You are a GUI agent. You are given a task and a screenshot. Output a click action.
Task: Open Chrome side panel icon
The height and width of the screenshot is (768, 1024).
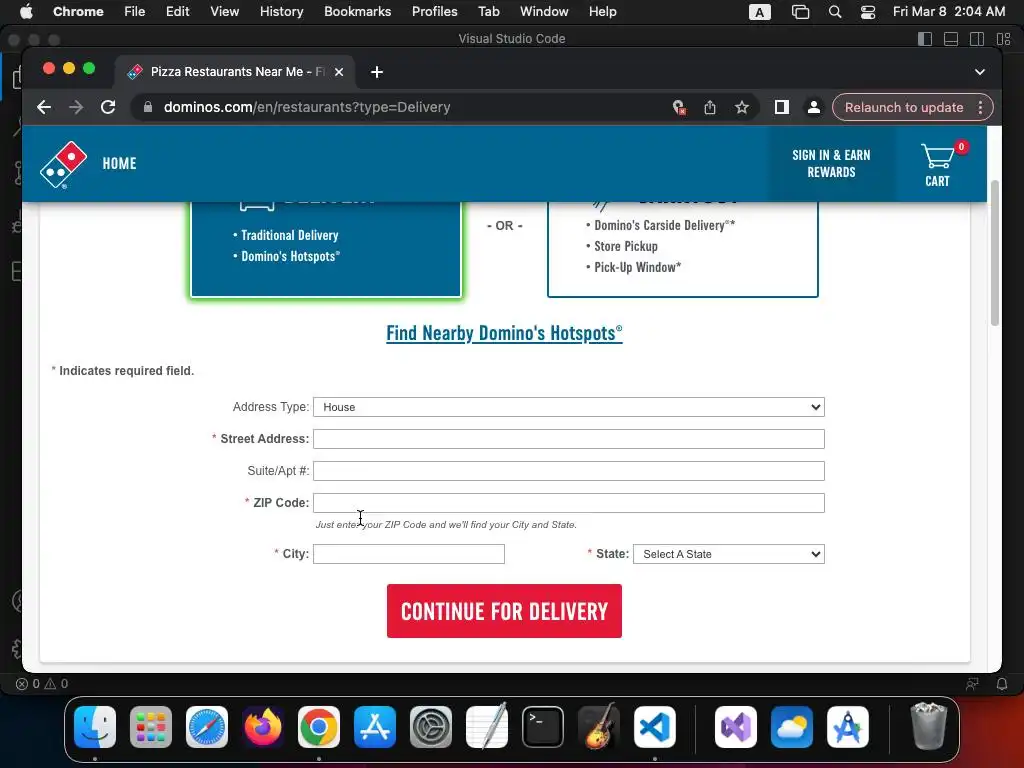pyautogui.click(x=782, y=107)
